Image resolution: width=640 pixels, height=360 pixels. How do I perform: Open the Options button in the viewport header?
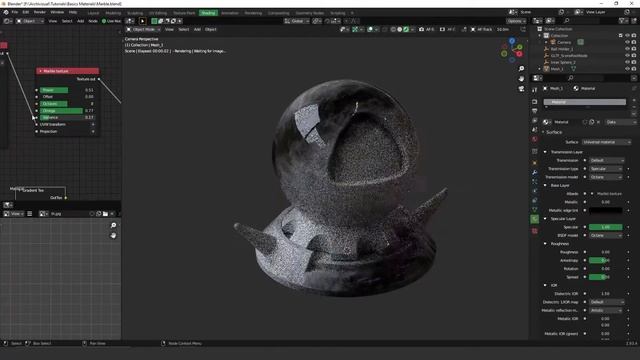(x=516, y=21)
